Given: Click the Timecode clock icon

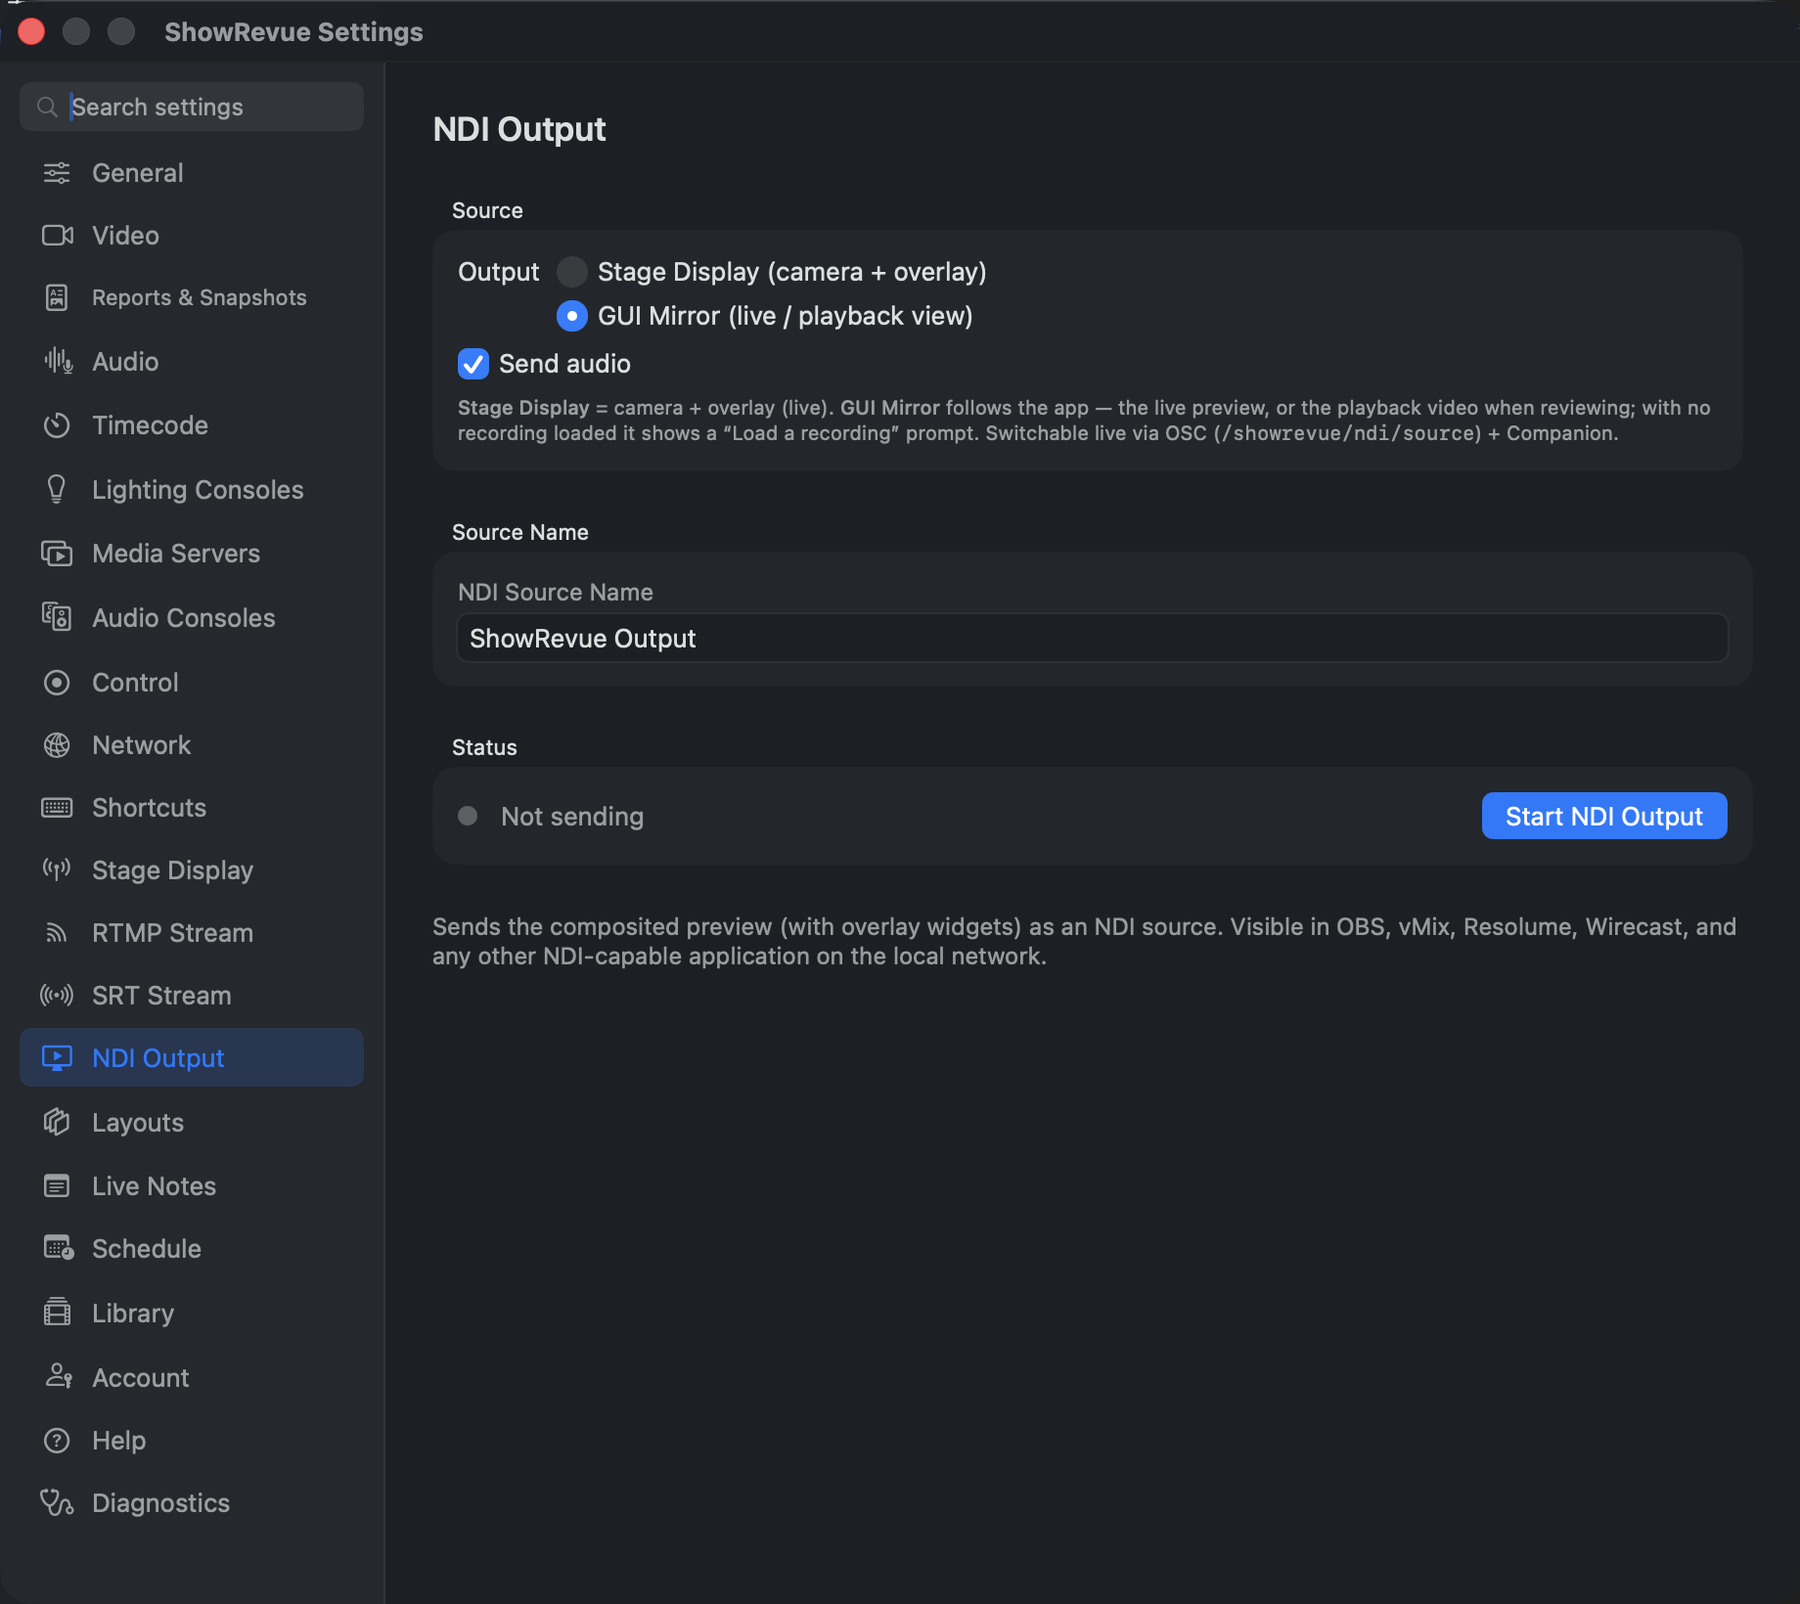Looking at the screenshot, I should click(x=57, y=425).
